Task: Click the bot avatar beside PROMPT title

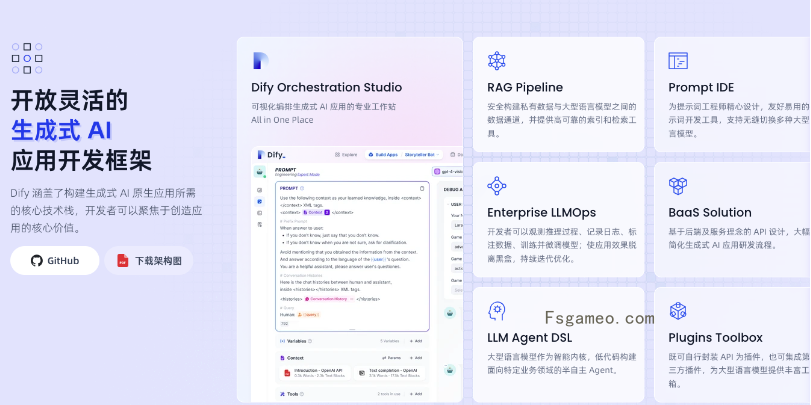Action: [260, 172]
